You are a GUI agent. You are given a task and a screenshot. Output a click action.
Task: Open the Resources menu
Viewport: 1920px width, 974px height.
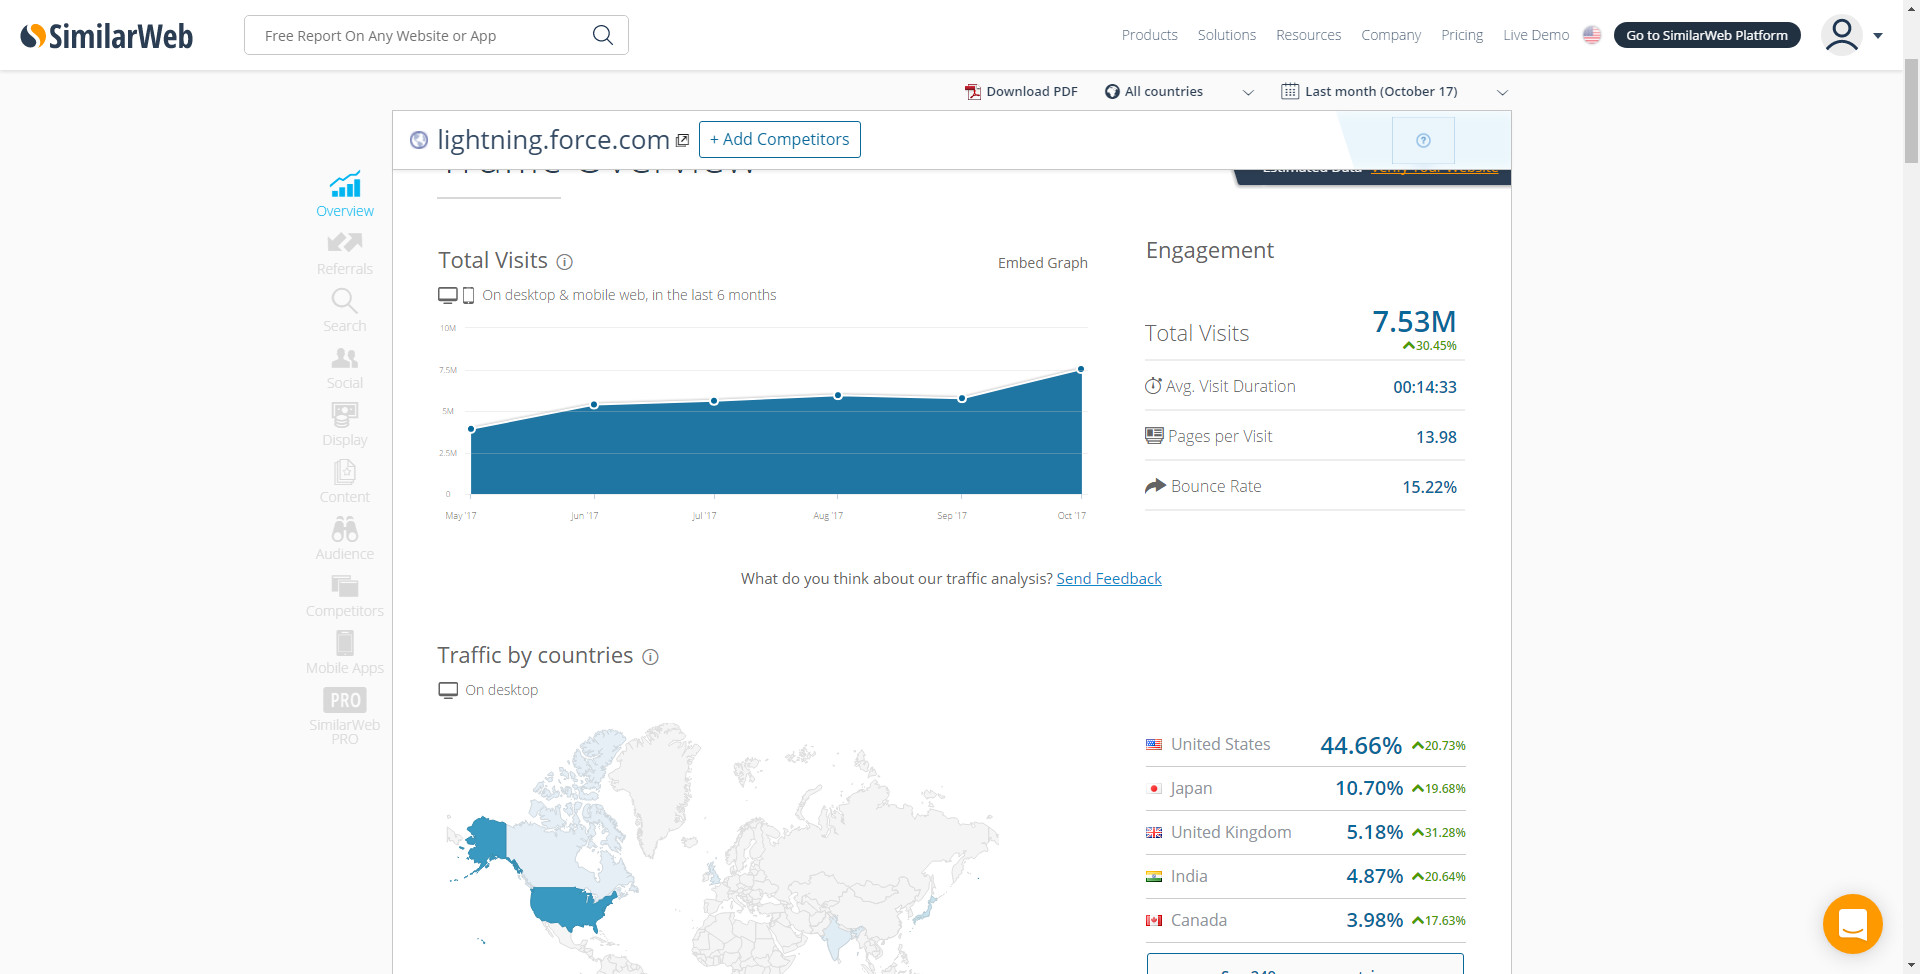pyautogui.click(x=1308, y=35)
